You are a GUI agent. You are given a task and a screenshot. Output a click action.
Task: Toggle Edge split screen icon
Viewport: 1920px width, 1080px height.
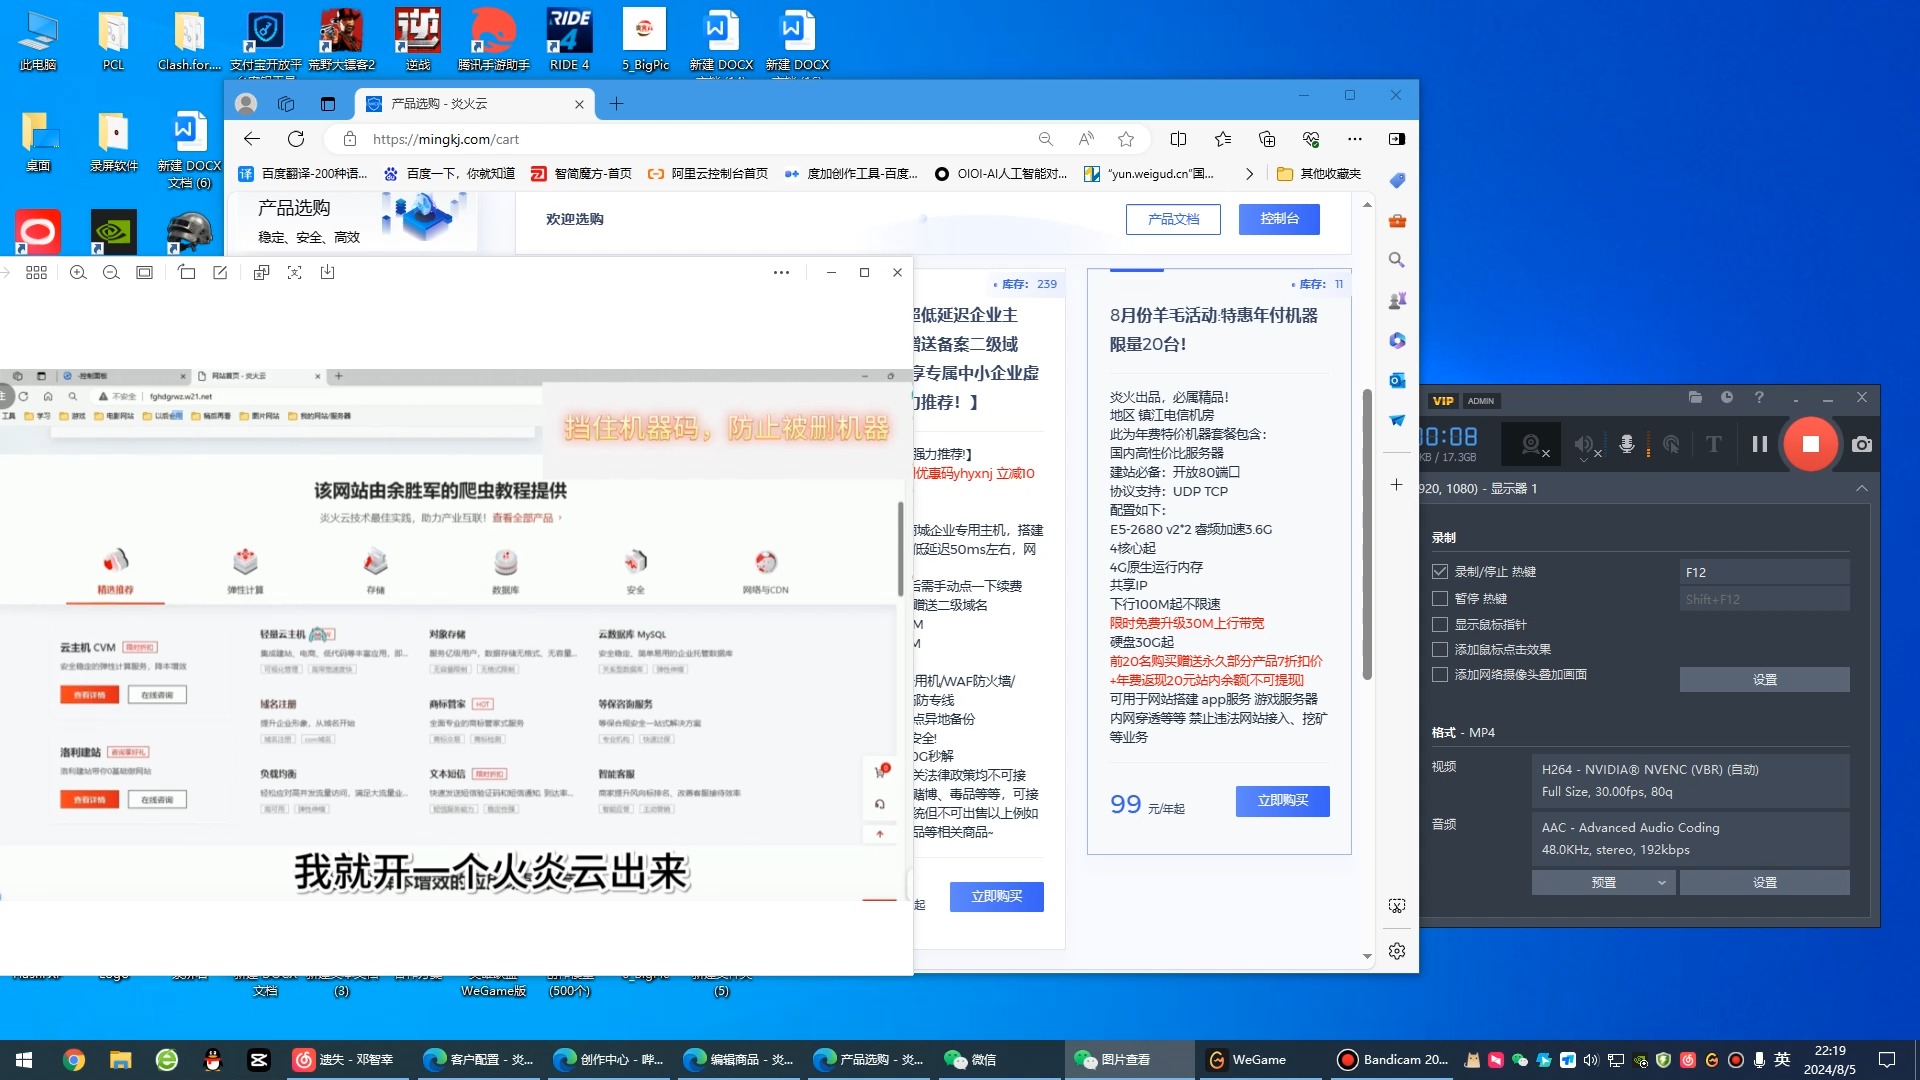tap(1178, 140)
